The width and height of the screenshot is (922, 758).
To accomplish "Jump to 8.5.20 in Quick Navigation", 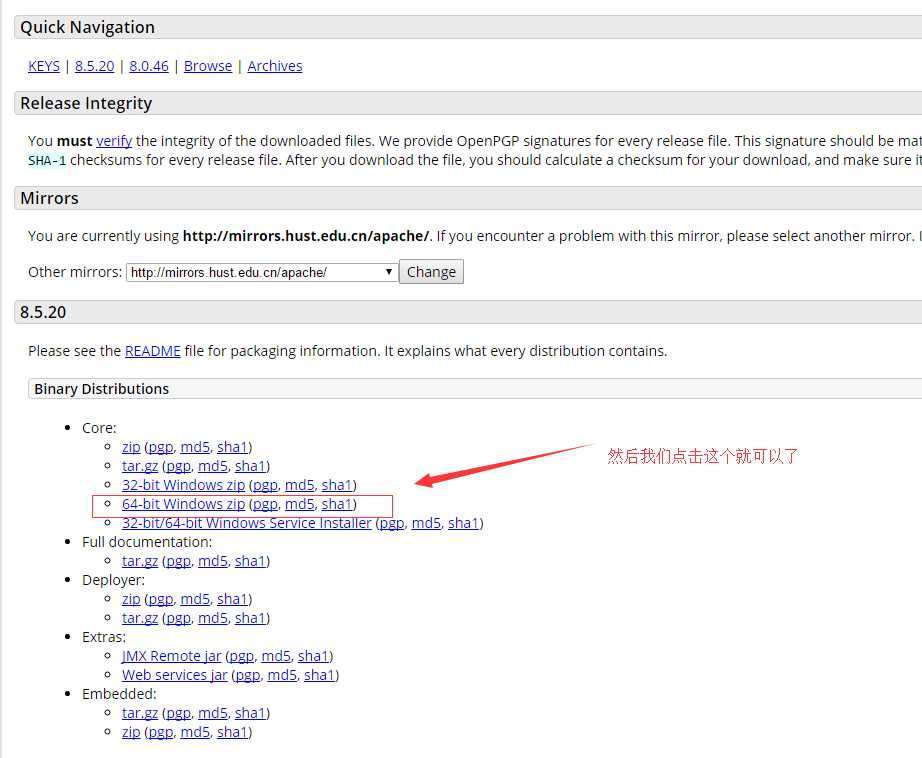I will 95,66.
